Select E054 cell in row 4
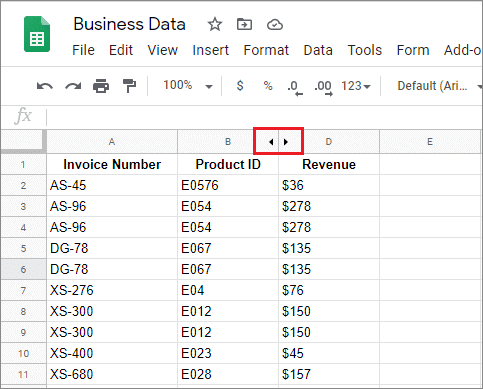 [228, 227]
